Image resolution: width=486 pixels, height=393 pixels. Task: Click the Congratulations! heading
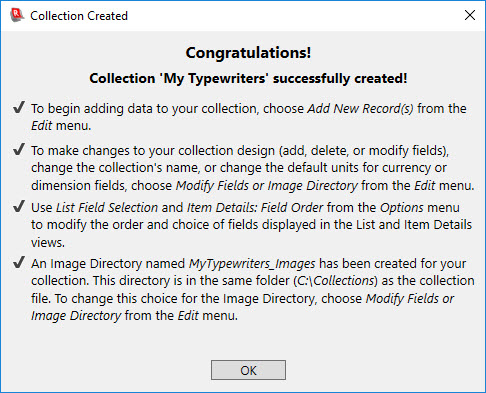tap(248, 53)
